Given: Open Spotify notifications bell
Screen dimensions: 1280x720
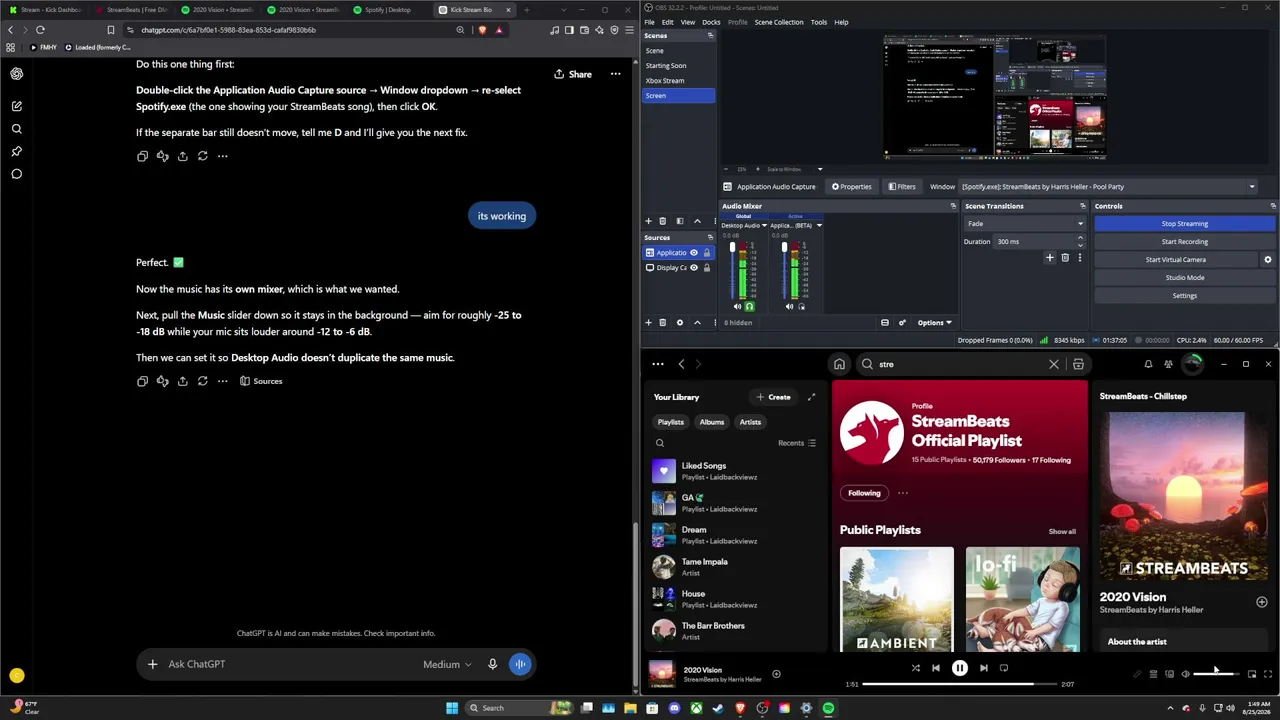Looking at the screenshot, I should pos(1148,364).
